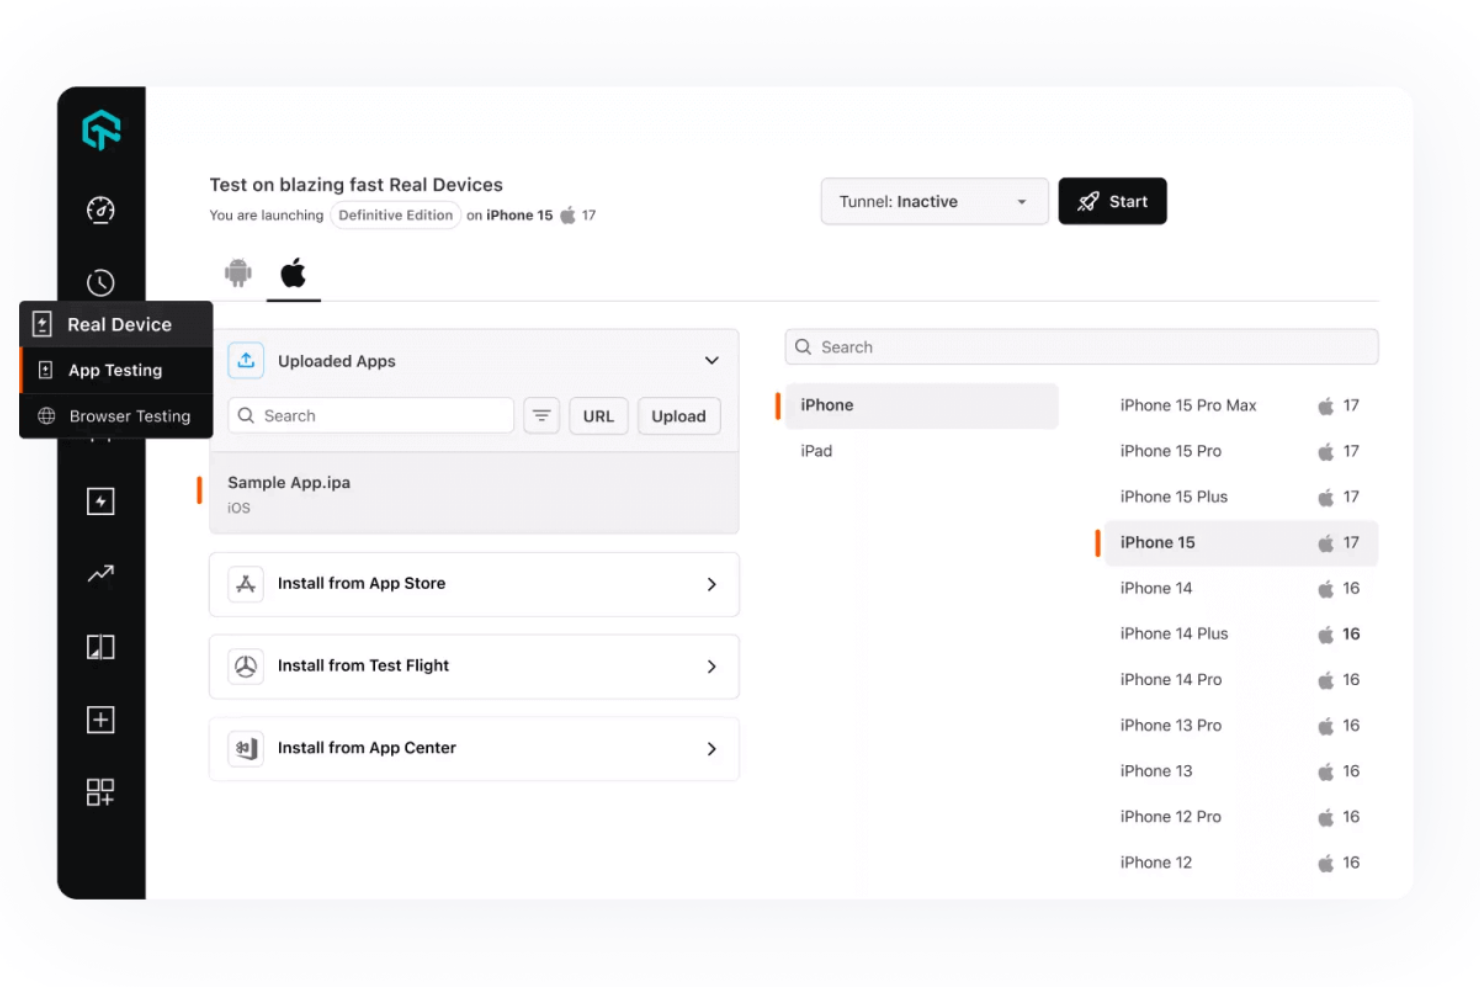Focus the uploaded apps Search field
This screenshot has height=987, width=1480.
tap(371, 416)
